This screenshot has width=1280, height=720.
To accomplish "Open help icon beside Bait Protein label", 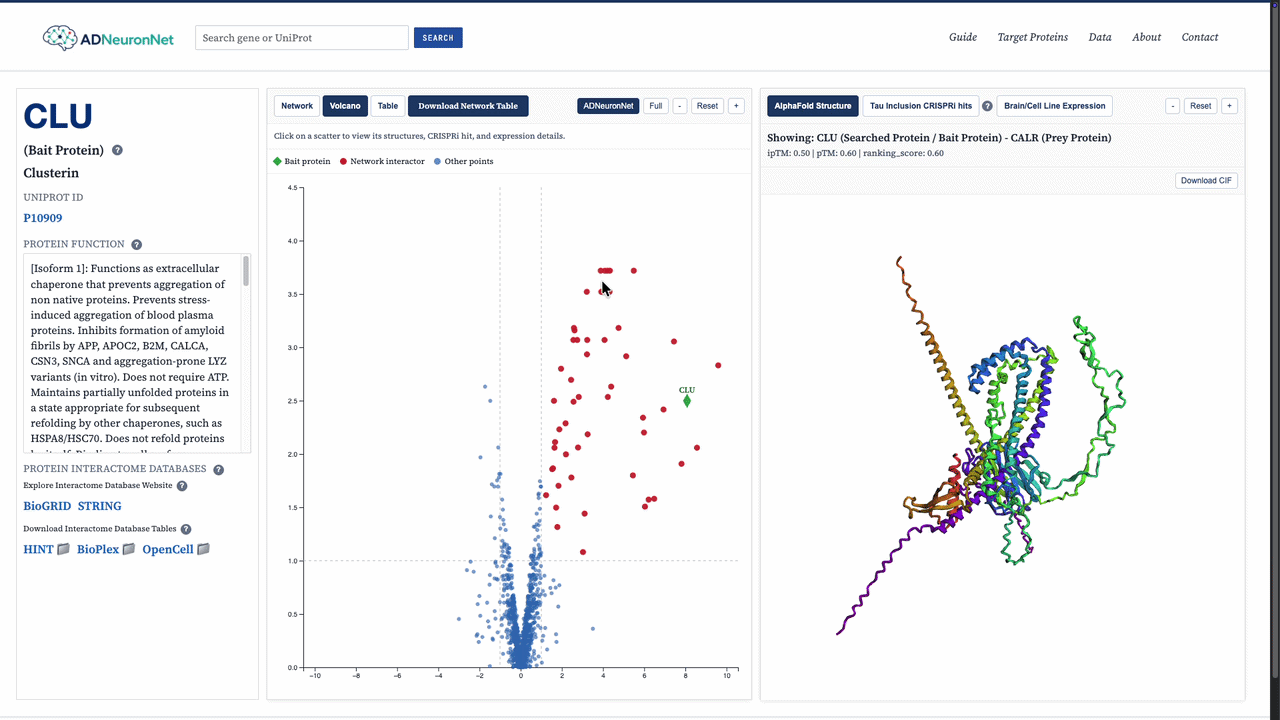I will tap(117, 150).
